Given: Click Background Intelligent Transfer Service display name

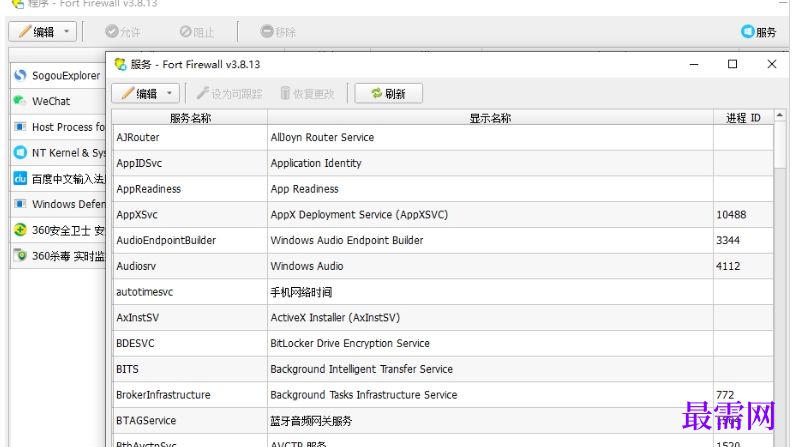Looking at the screenshot, I should pos(362,369).
